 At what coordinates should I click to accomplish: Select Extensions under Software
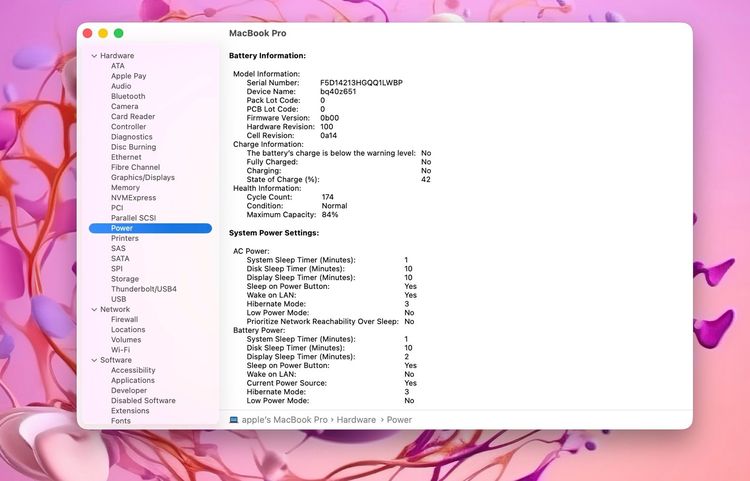(x=130, y=411)
